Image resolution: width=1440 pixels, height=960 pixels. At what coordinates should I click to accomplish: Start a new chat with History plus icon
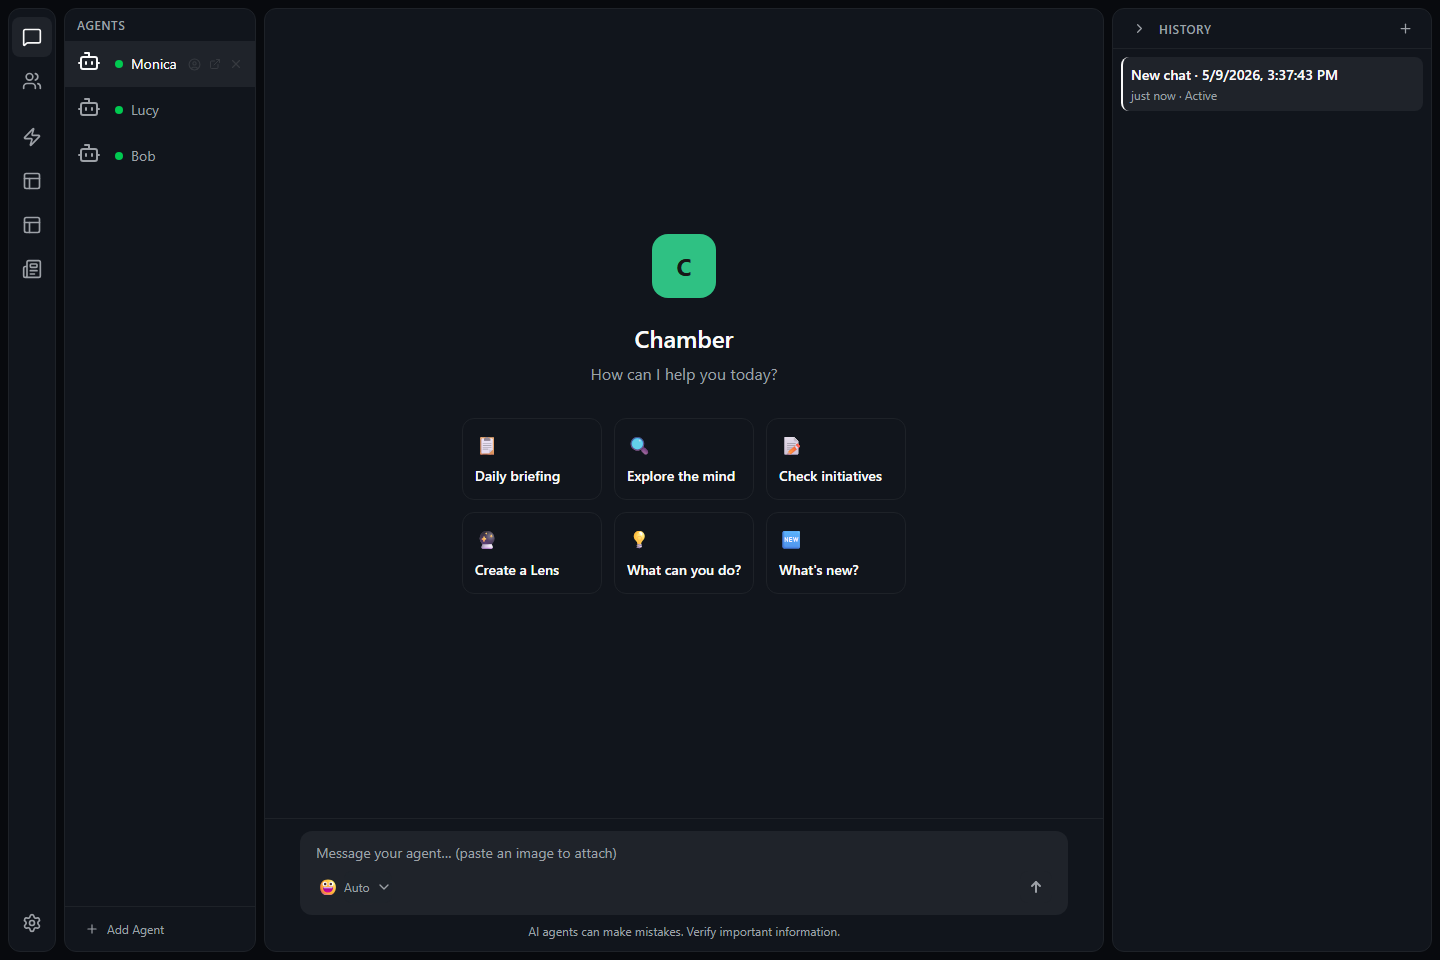[x=1405, y=29]
